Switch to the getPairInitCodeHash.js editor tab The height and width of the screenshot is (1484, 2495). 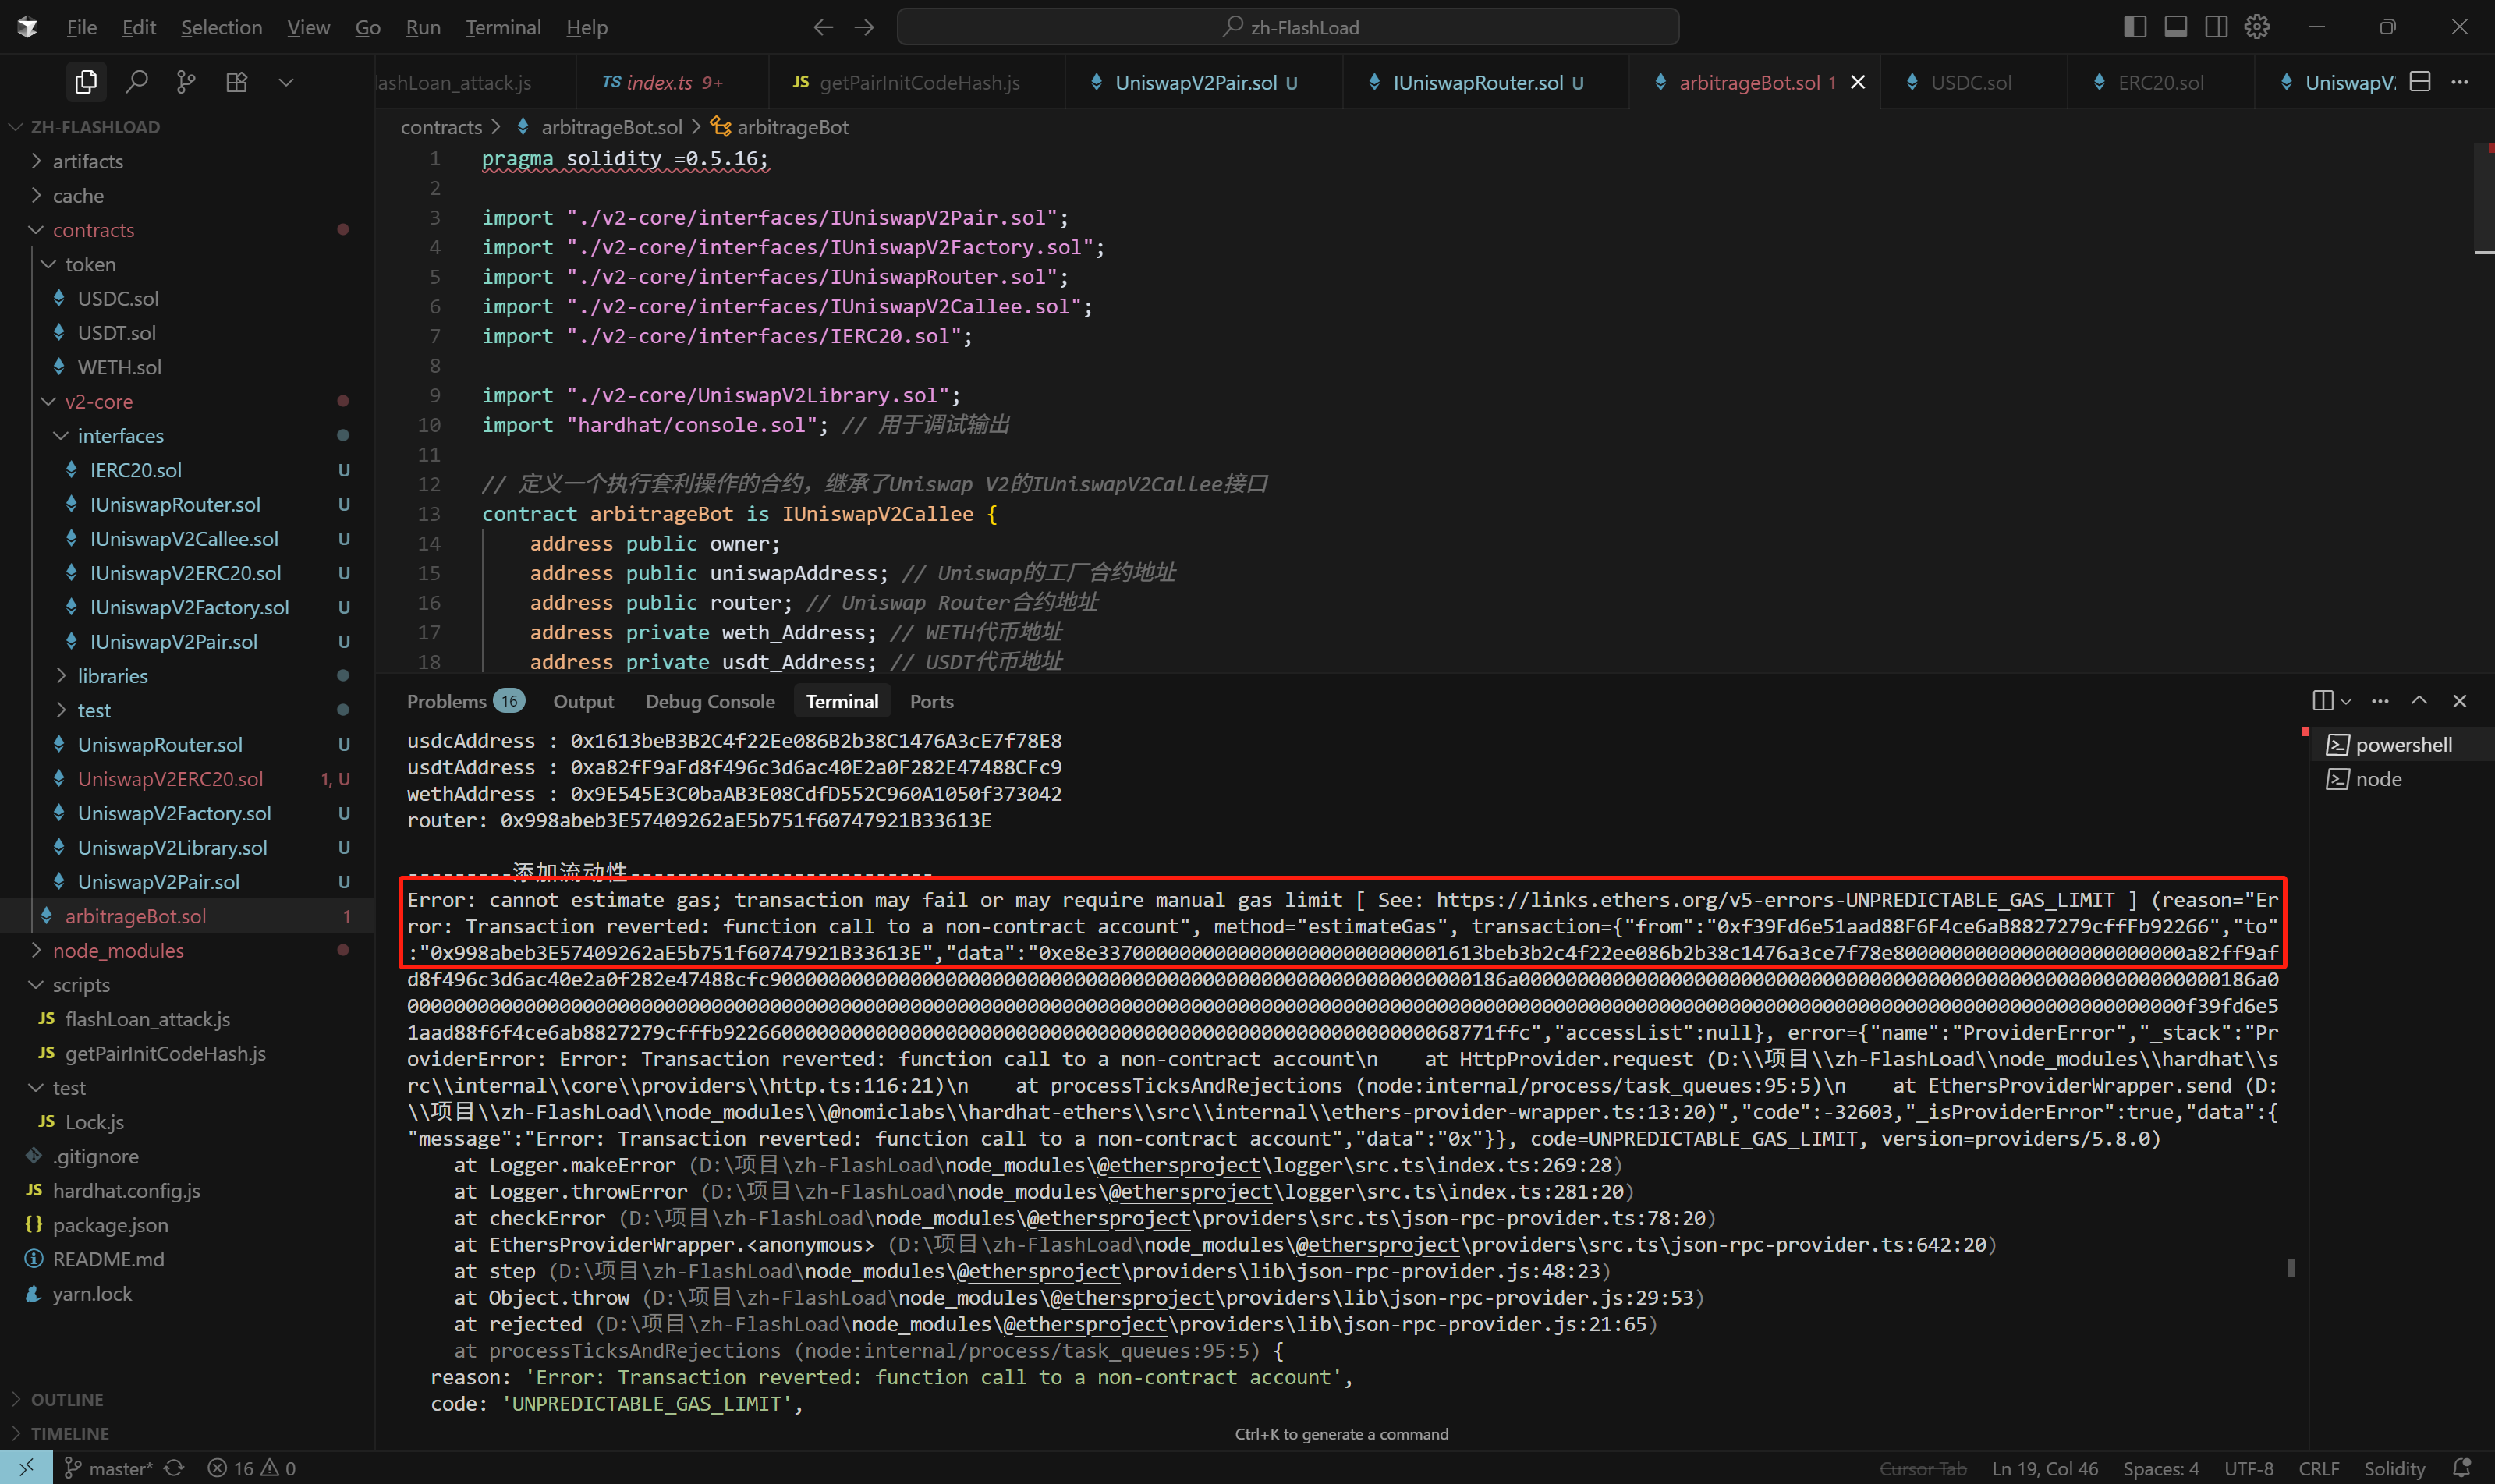(919, 82)
